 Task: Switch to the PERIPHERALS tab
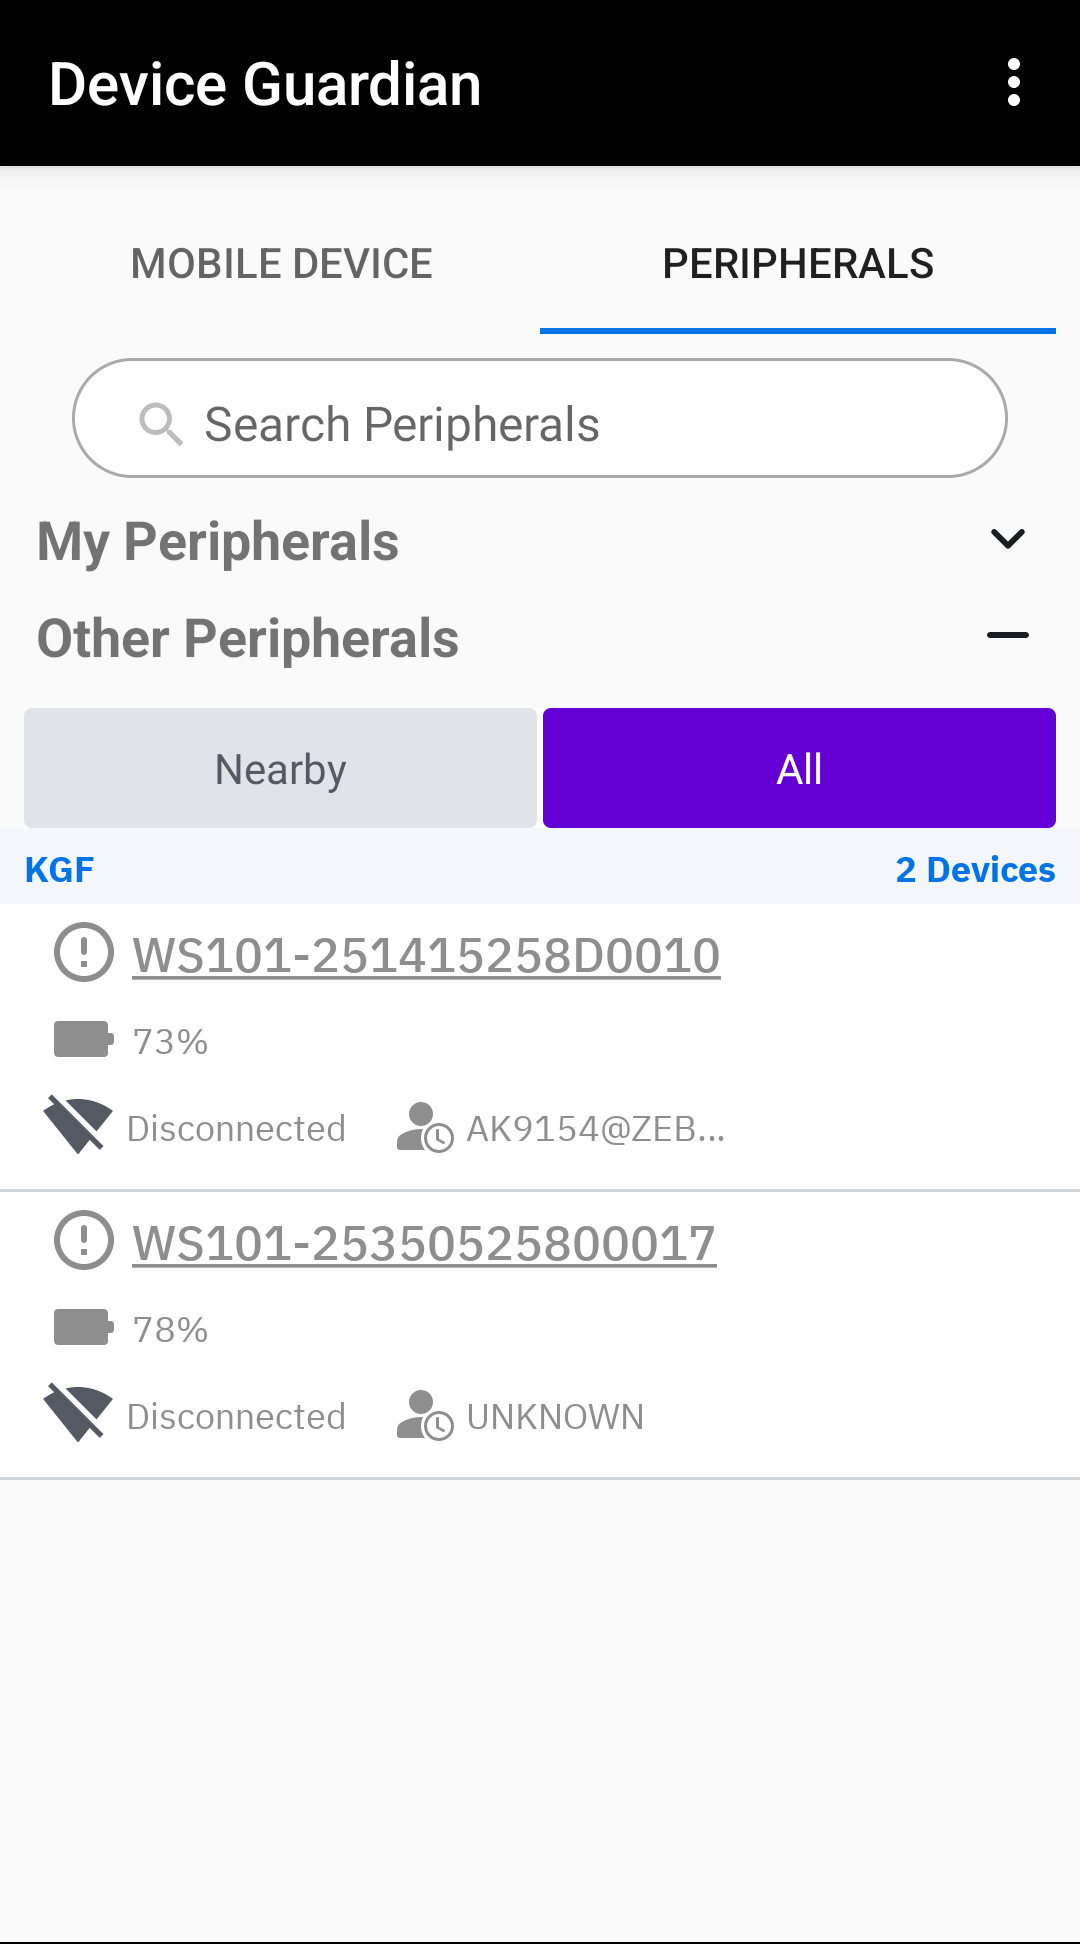tap(798, 264)
